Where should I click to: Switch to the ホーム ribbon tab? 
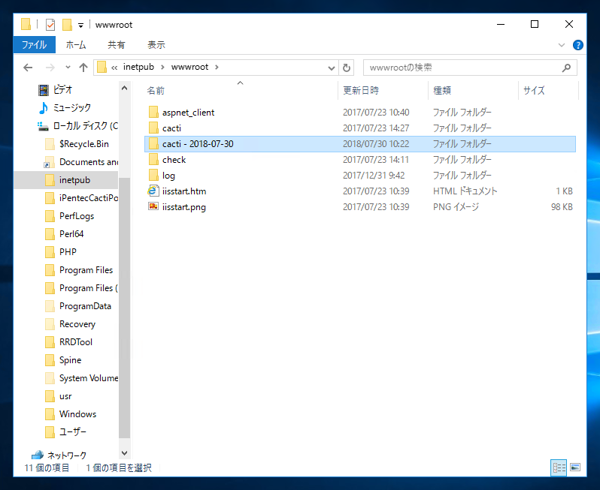coord(76,45)
